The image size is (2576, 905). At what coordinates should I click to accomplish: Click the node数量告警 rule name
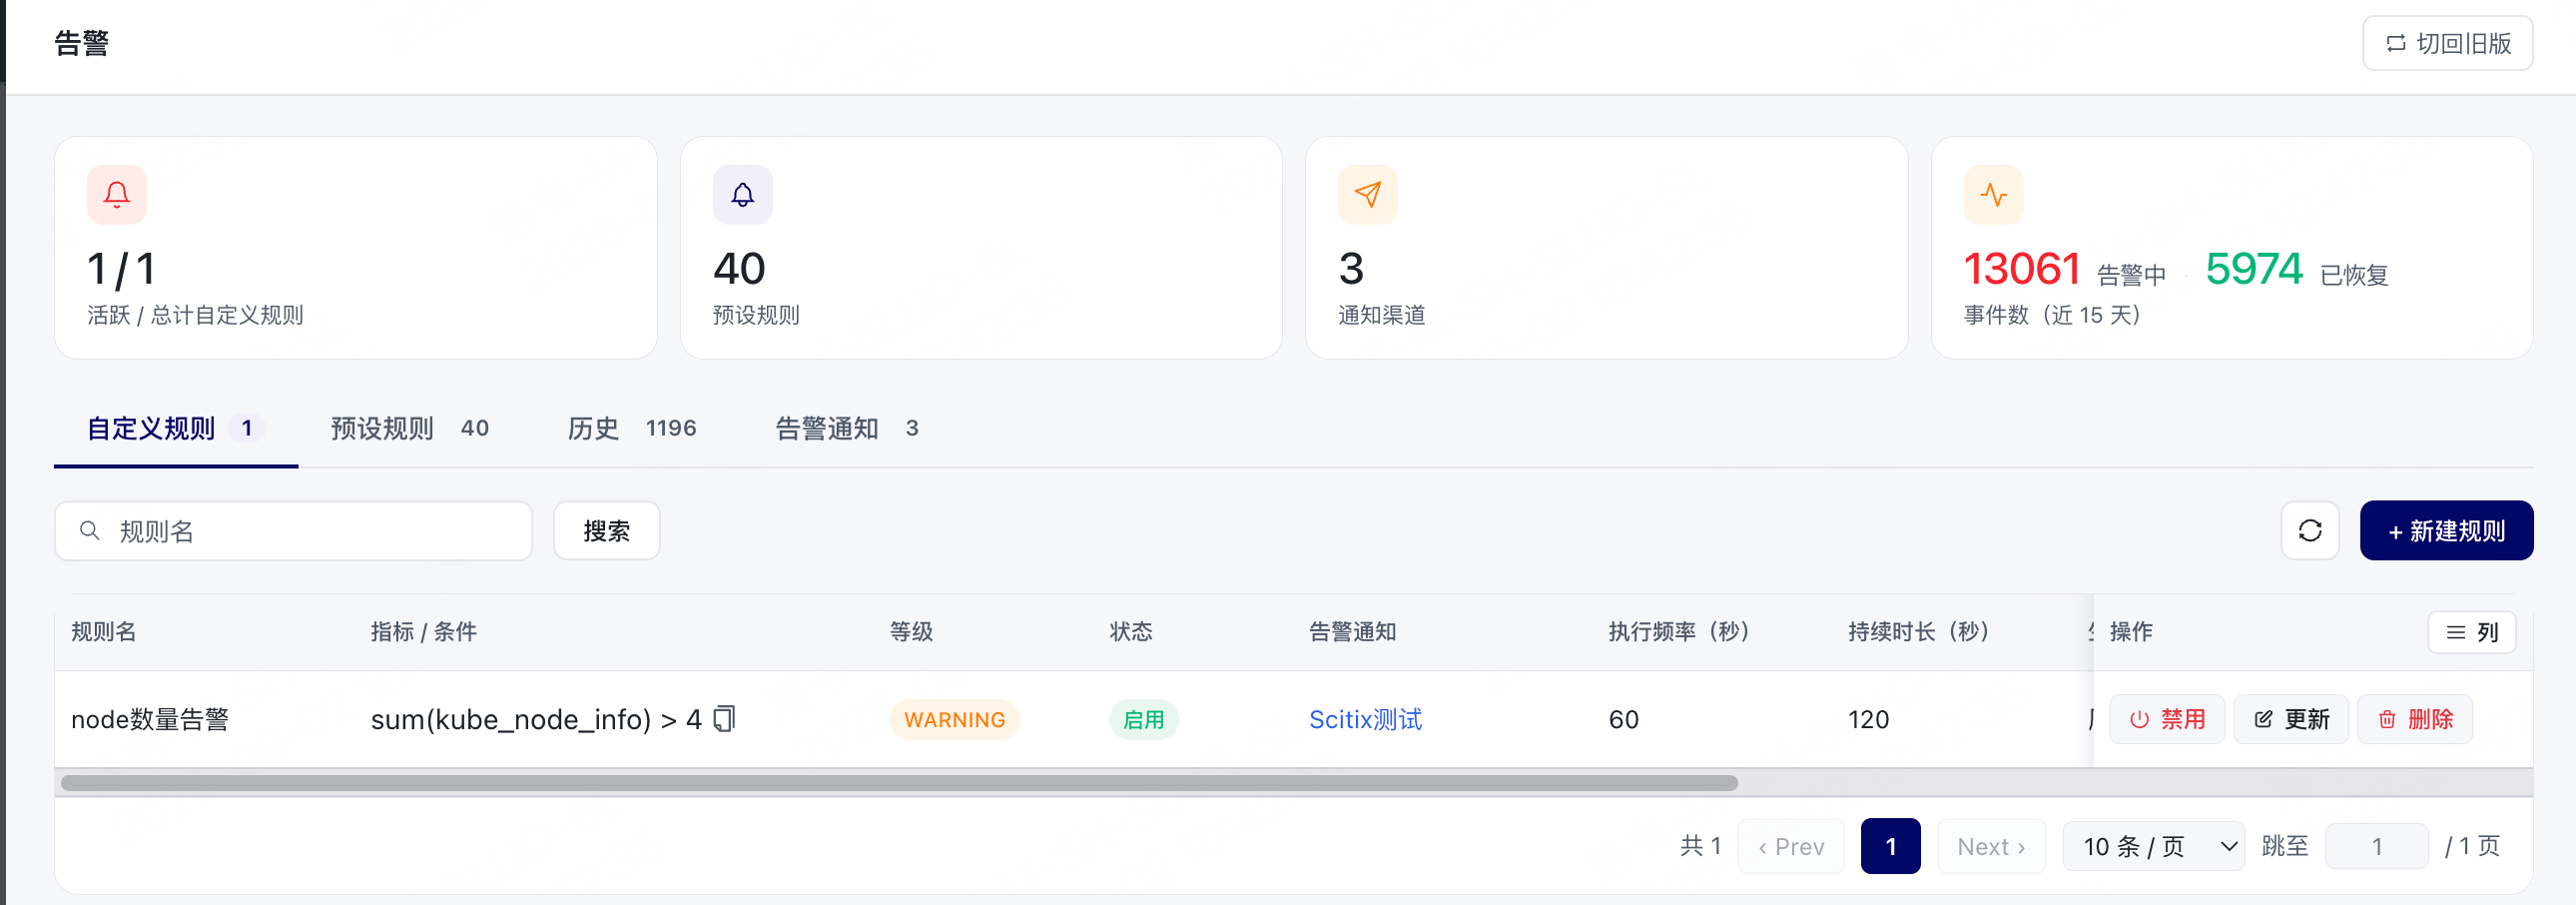tap(150, 719)
